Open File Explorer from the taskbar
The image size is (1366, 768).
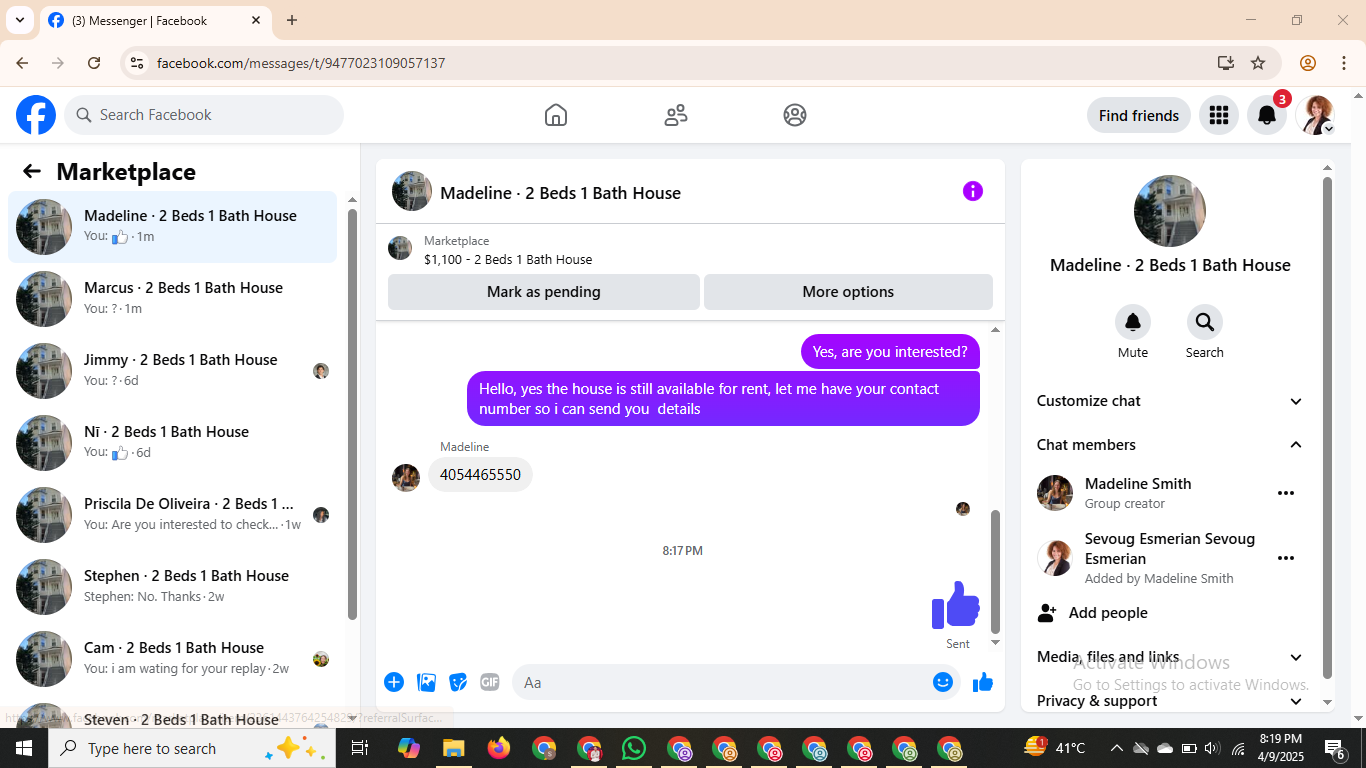pos(453,748)
